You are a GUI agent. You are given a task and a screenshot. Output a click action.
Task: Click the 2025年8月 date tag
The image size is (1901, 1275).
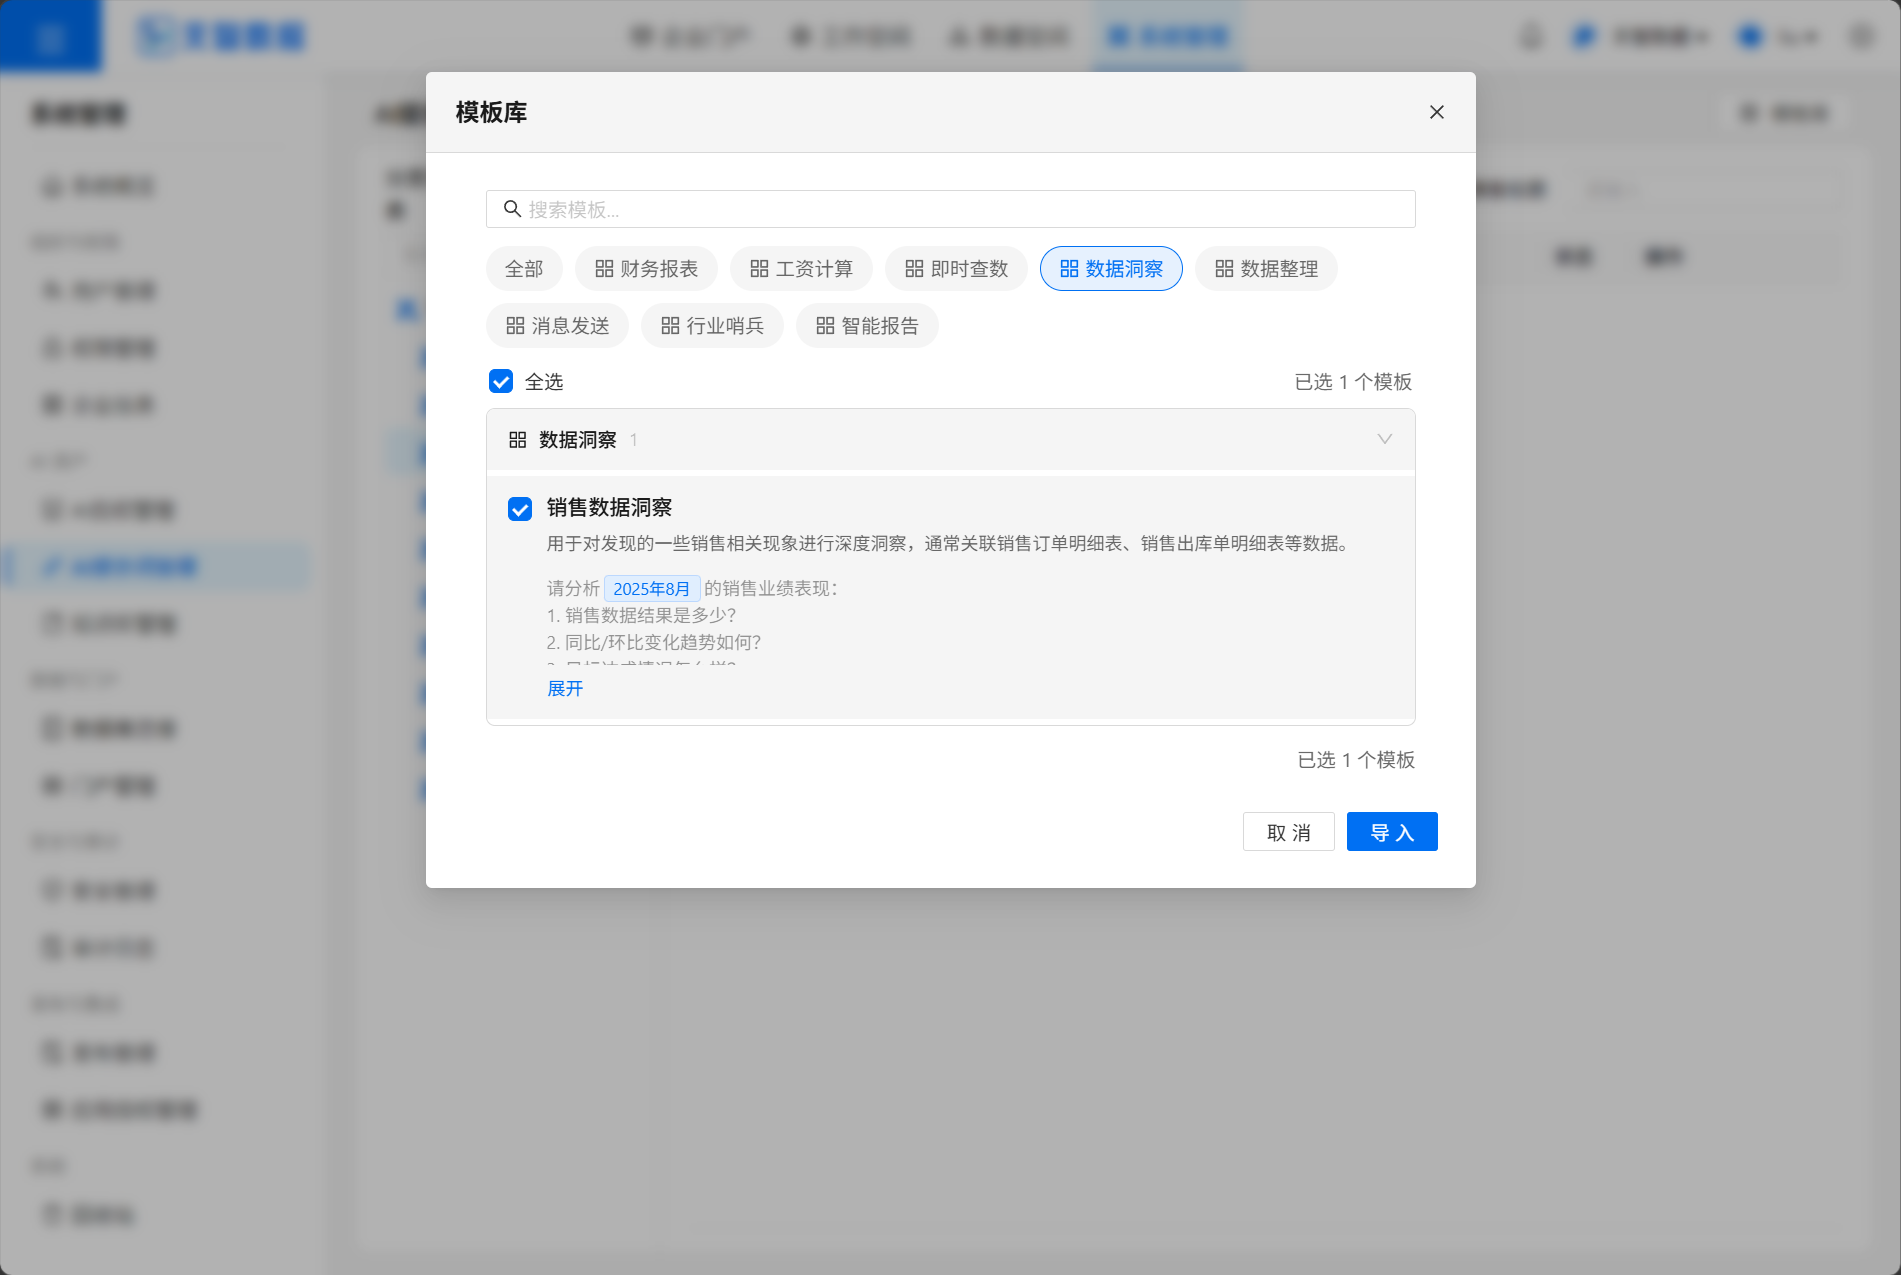[651, 589]
